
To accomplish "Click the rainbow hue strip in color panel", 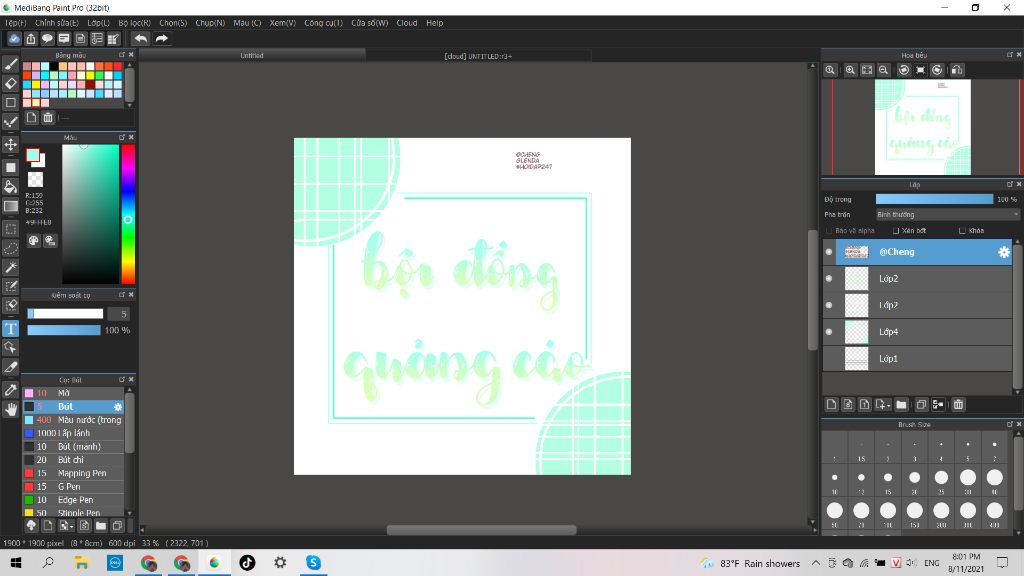I will pyautogui.click(x=128, y=214).
